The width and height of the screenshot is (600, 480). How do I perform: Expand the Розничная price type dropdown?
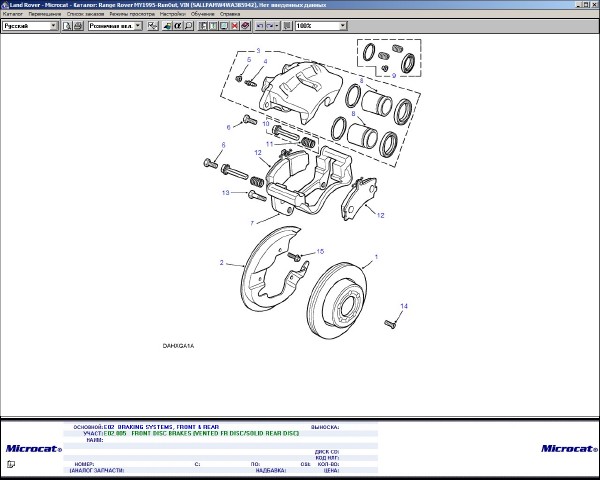(x=123, y=25)
